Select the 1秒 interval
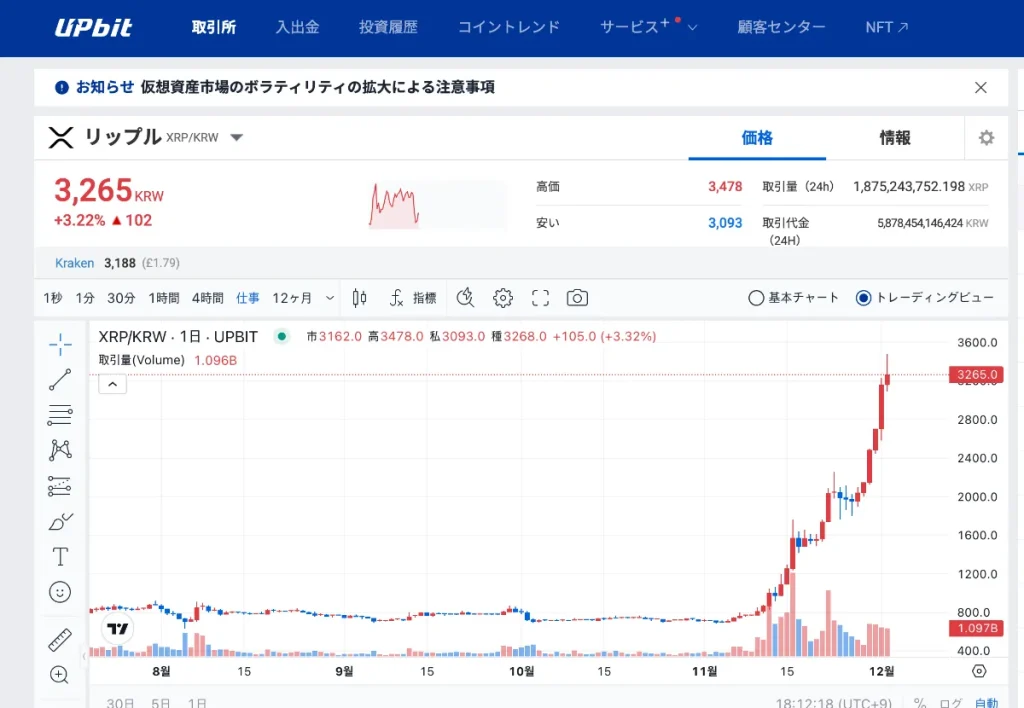The width and height of the screenshot is (1024, 708). pos(53,298)
